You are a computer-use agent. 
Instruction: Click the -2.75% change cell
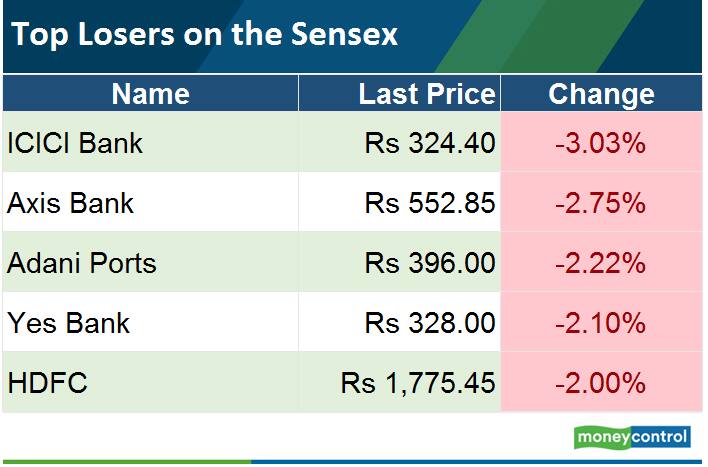(x=601, y=203)
